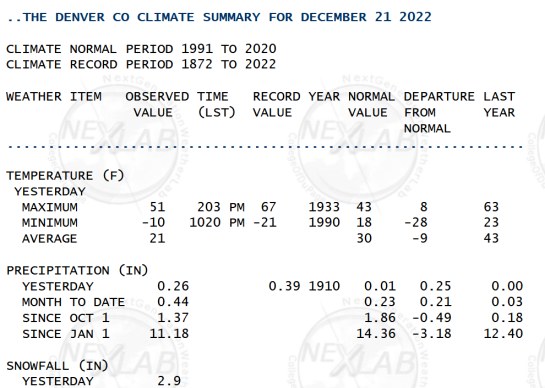Image resolution: width=545 pixels, height=388 pixels.
Task: Click the SINCE OCT 1 row label
Action: click(x=66, y=318)
